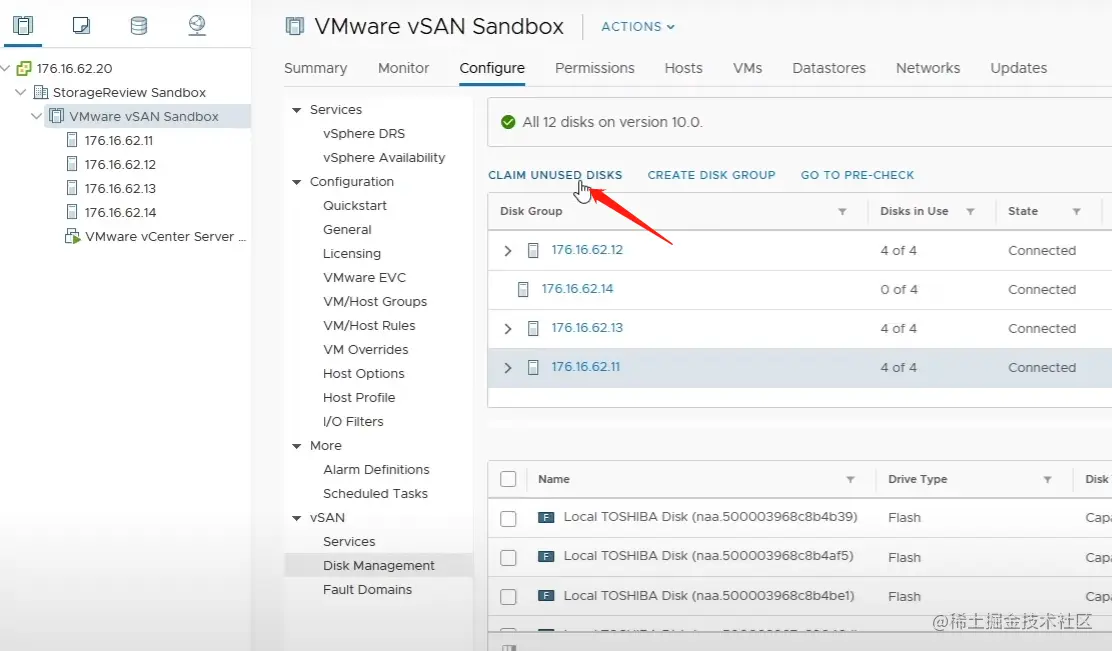Click CREATE DISK GROUP
This screenshot has width=1112, height=651.
(x=711, y=175)
